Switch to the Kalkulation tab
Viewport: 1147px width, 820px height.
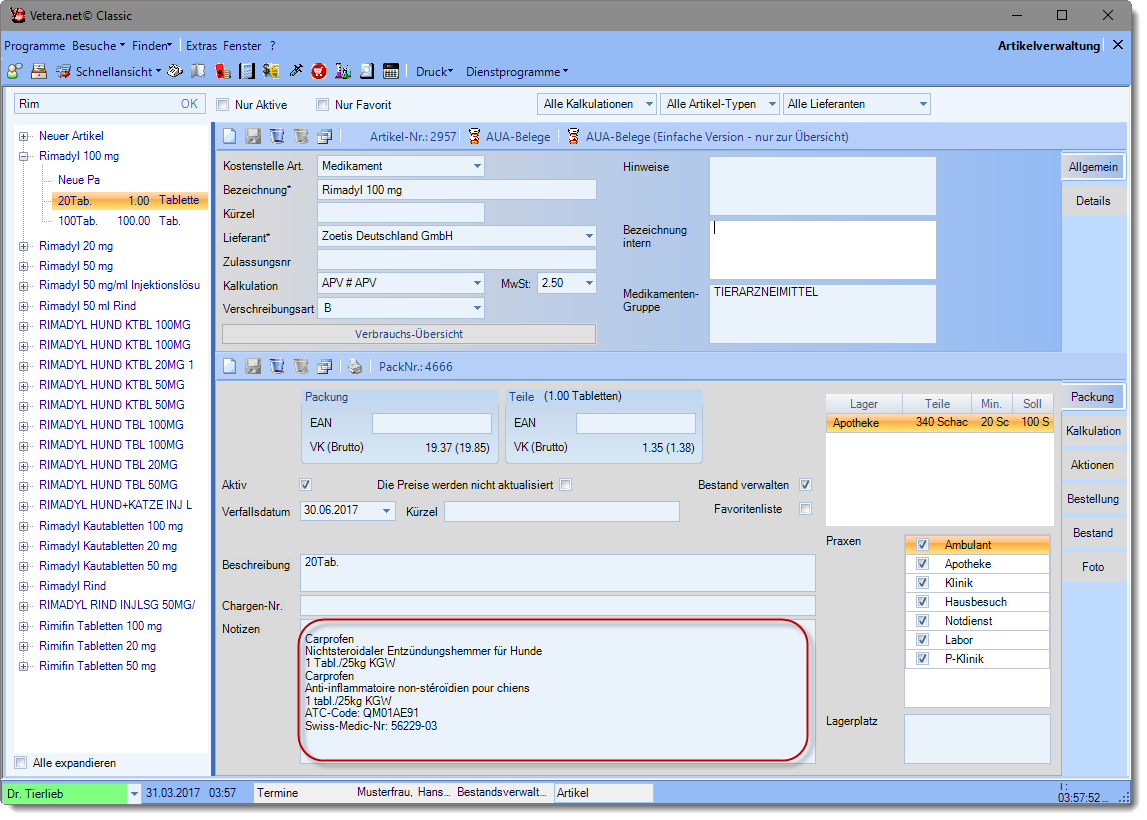tap(1092, 431)
